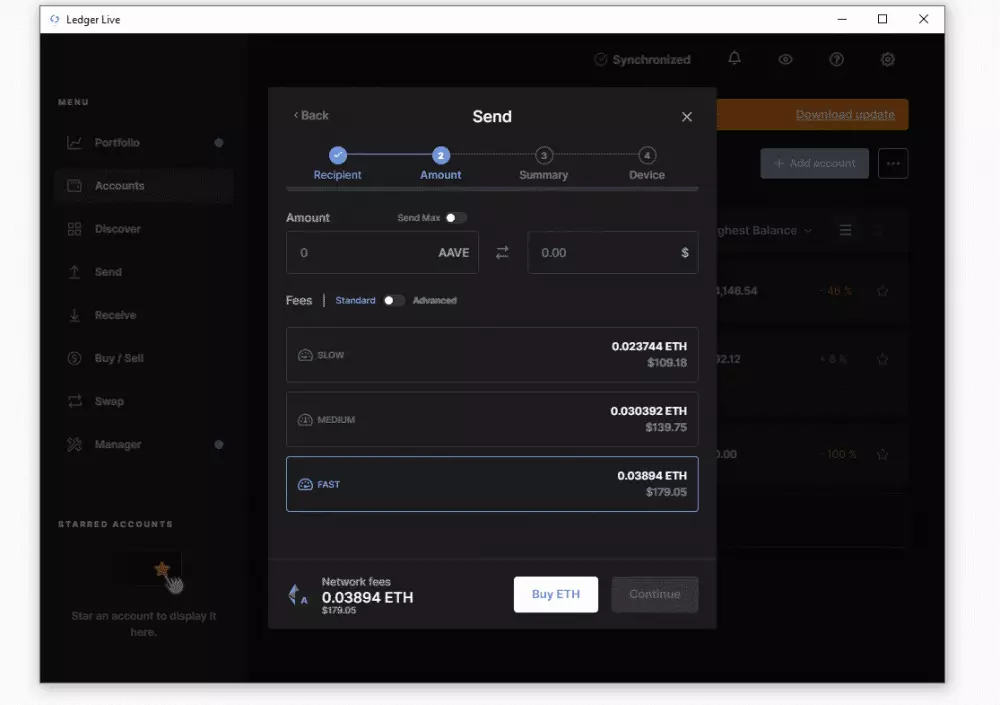Switch fees toggle from Standard to Advanced
This screenshot has width=1000, height=705.
[x=394, y=300]
